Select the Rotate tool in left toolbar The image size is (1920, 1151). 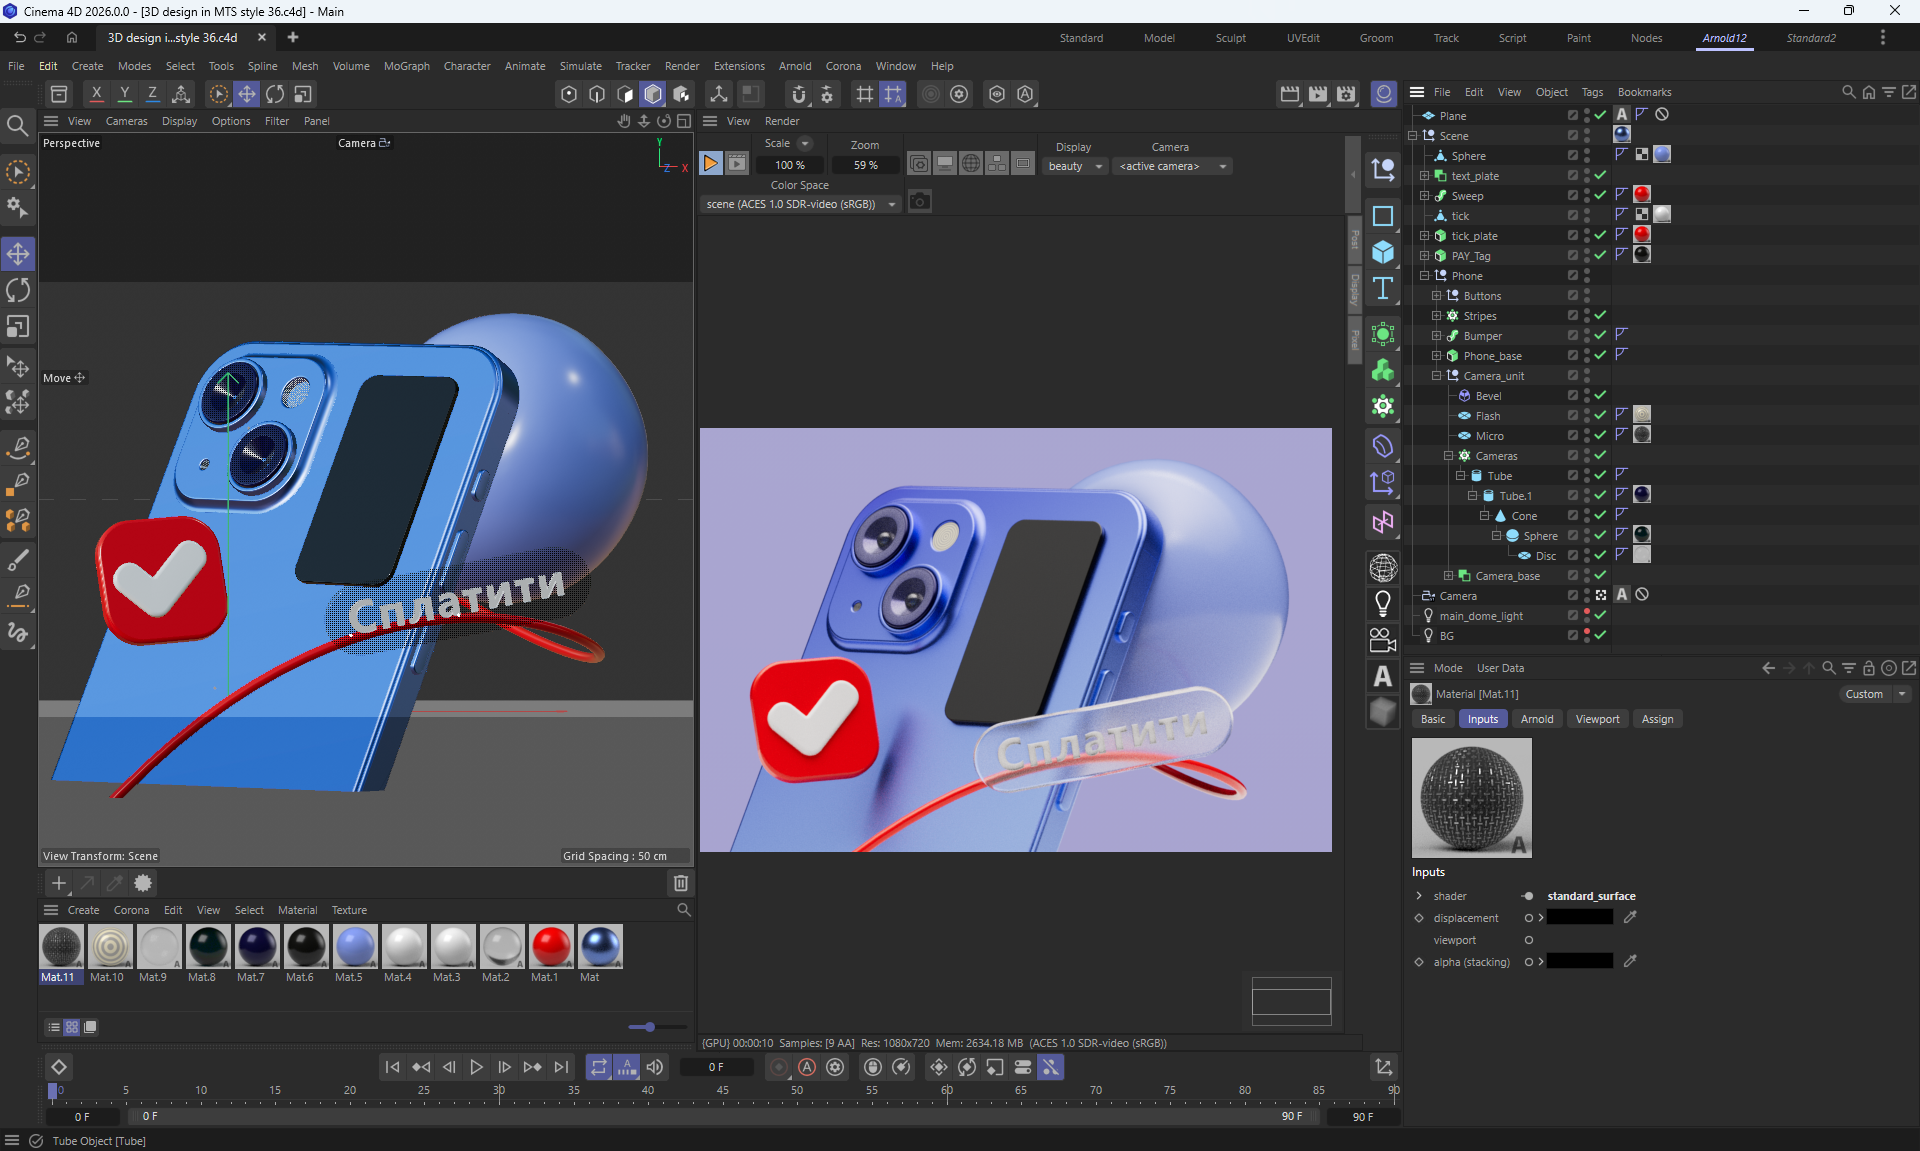18,291
